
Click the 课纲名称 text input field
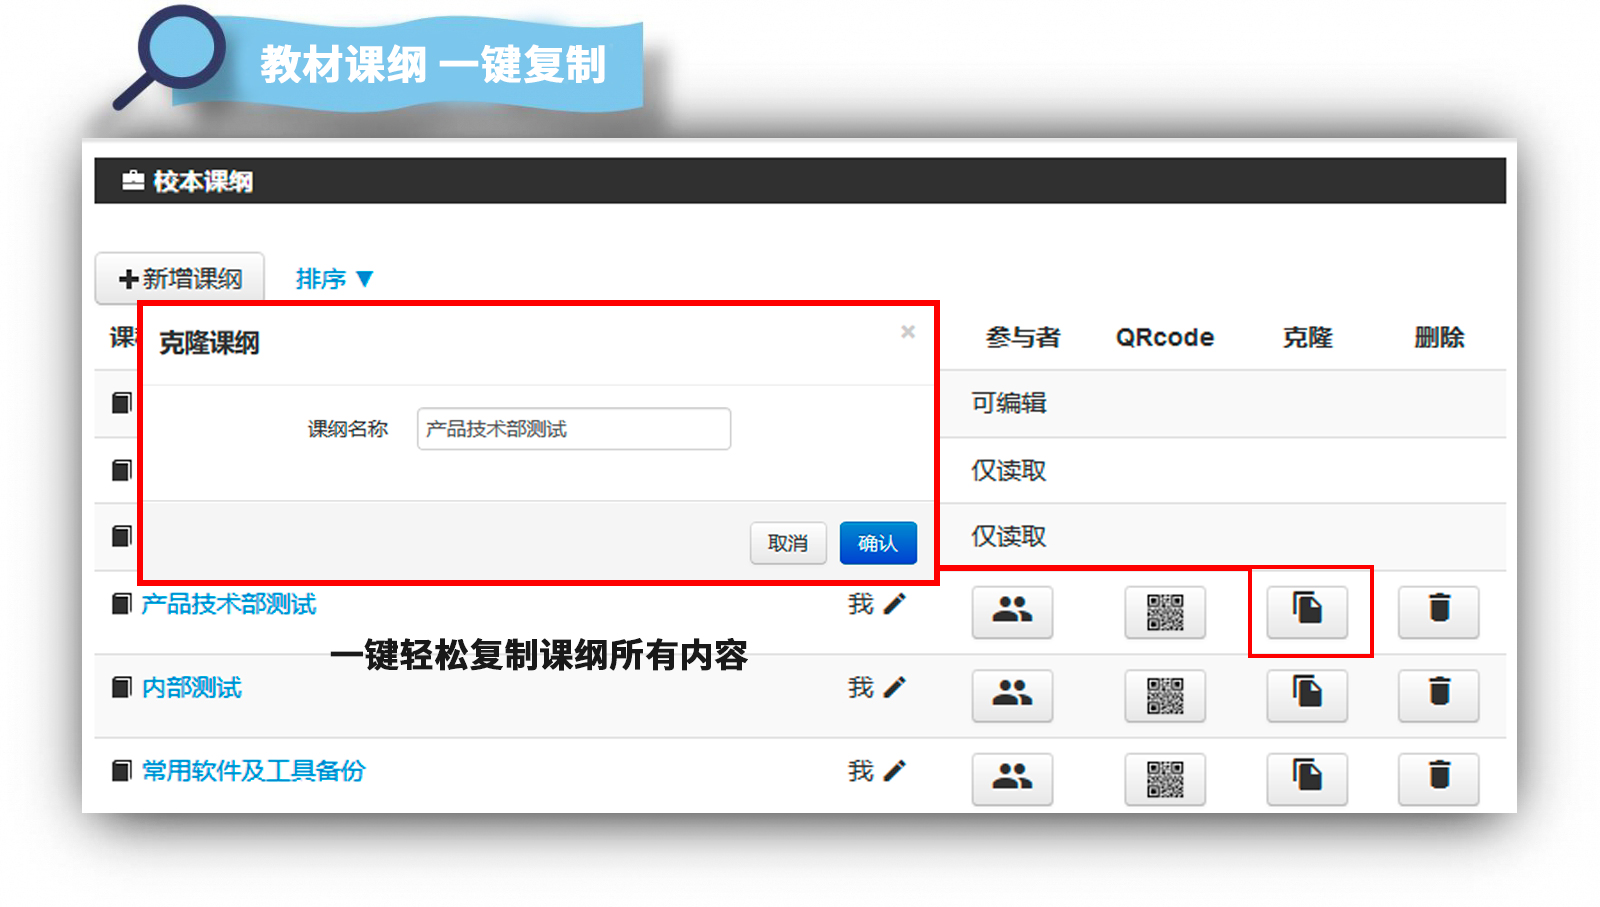point(573,429)
